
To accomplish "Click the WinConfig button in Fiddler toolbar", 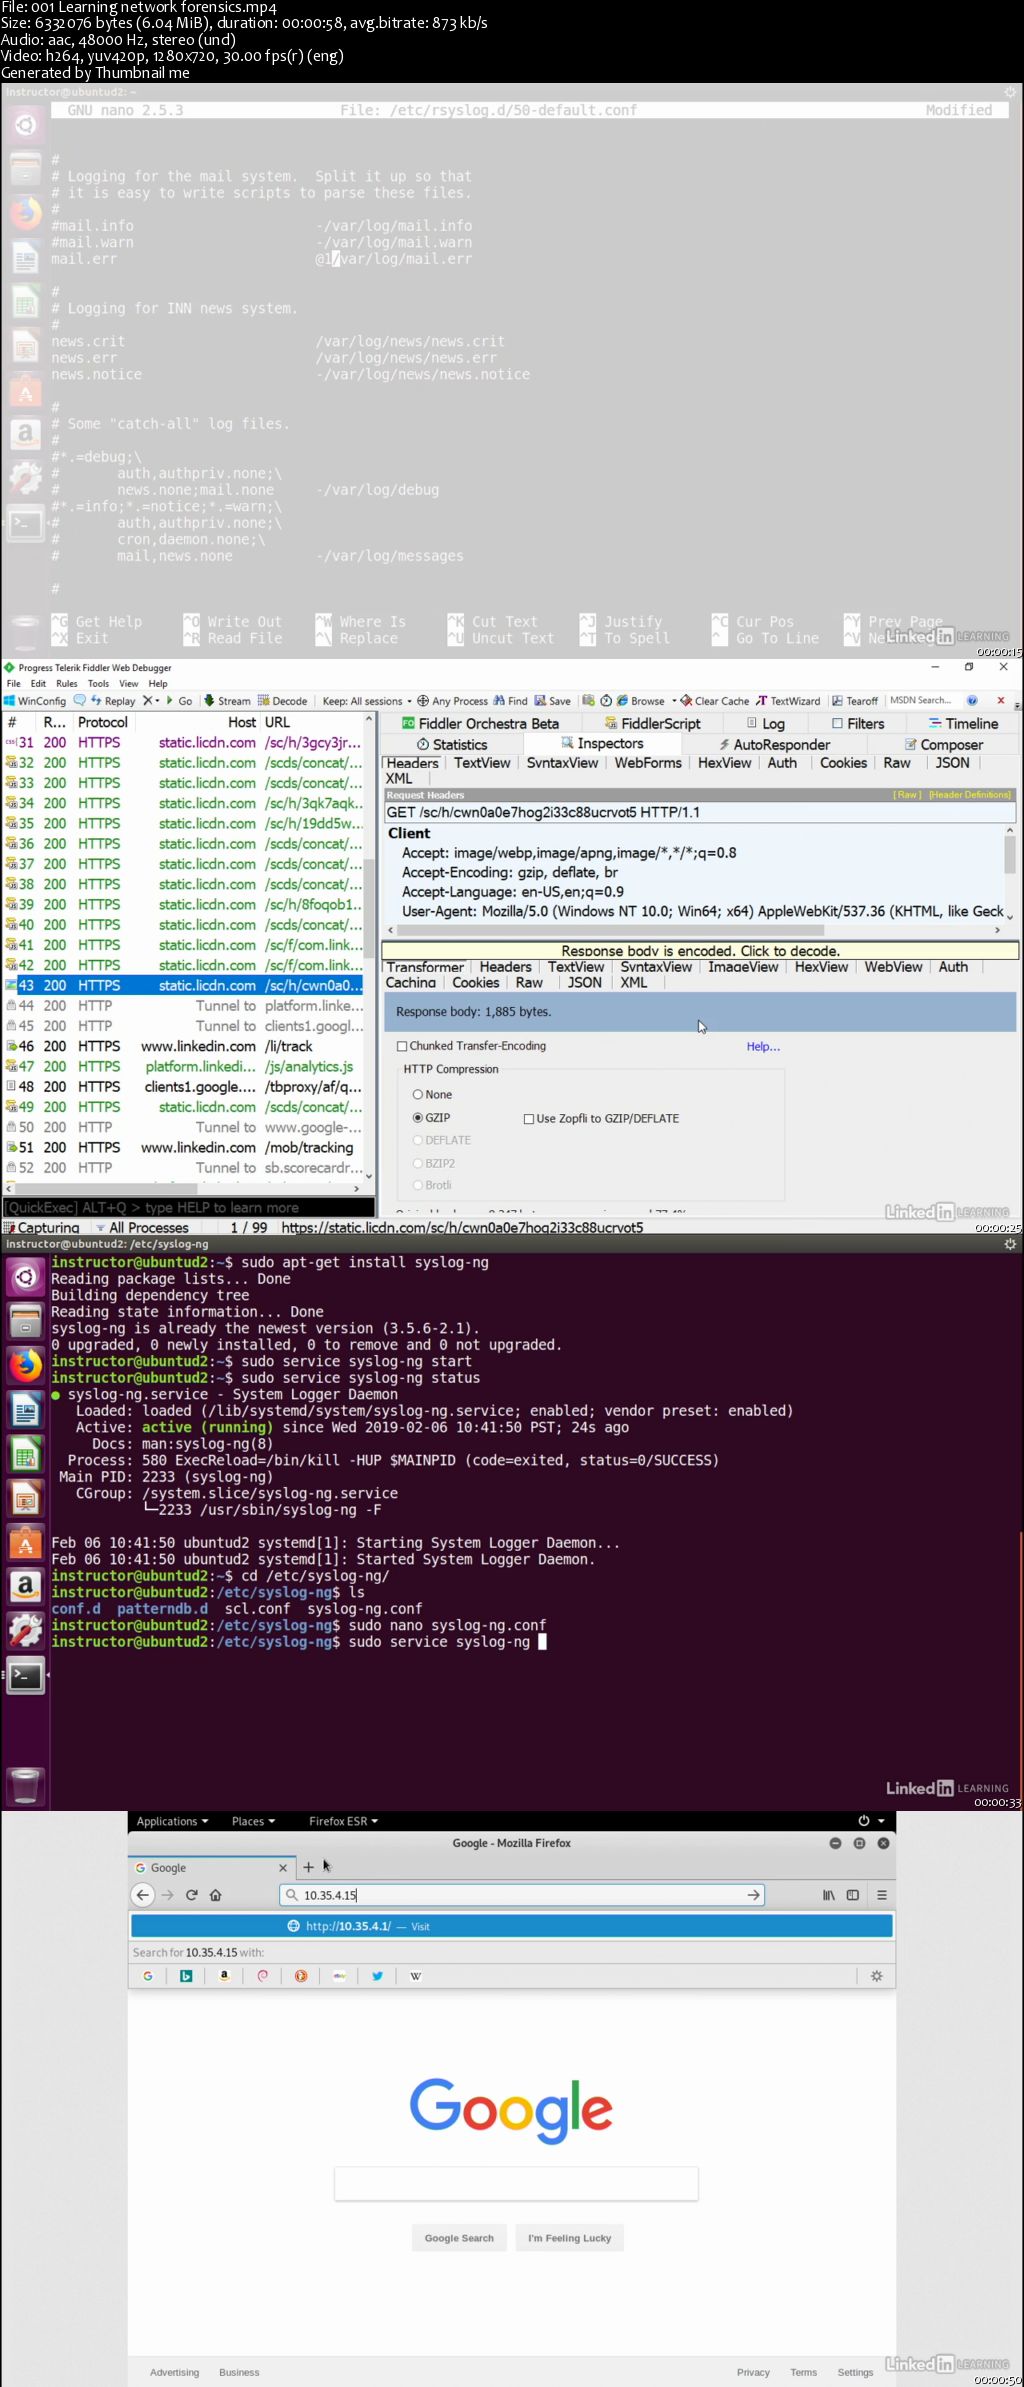I will click(35, 701).
